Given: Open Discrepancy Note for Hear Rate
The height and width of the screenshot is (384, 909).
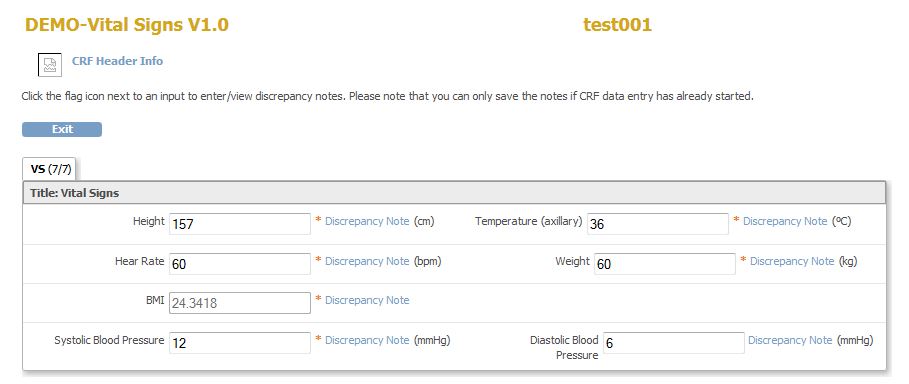Looking at the screenshot, I should tap(367, 261).
